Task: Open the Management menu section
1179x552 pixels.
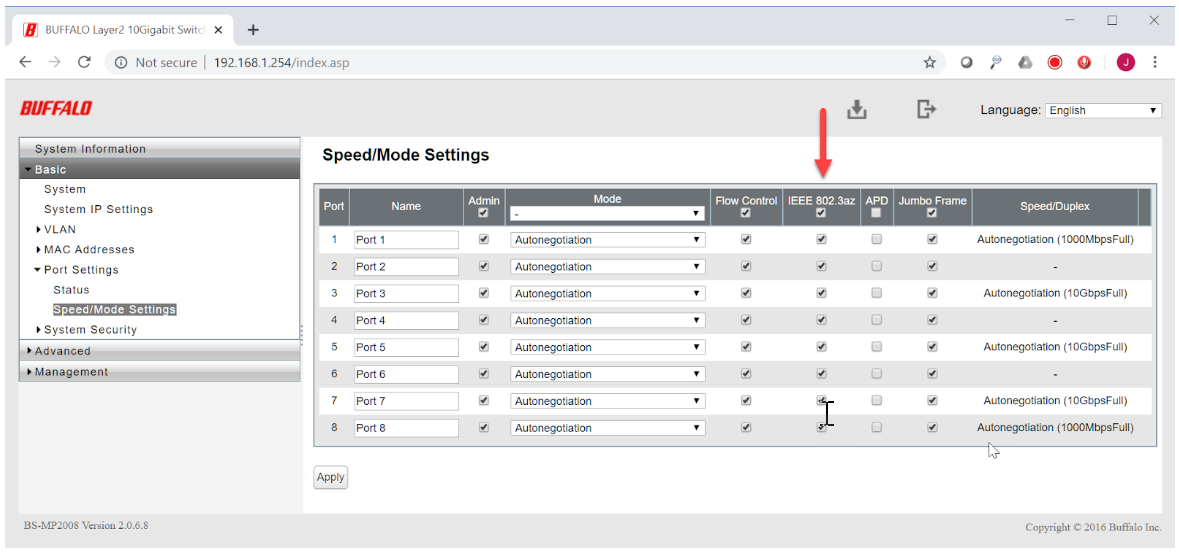Action: (x=70, y=372)
